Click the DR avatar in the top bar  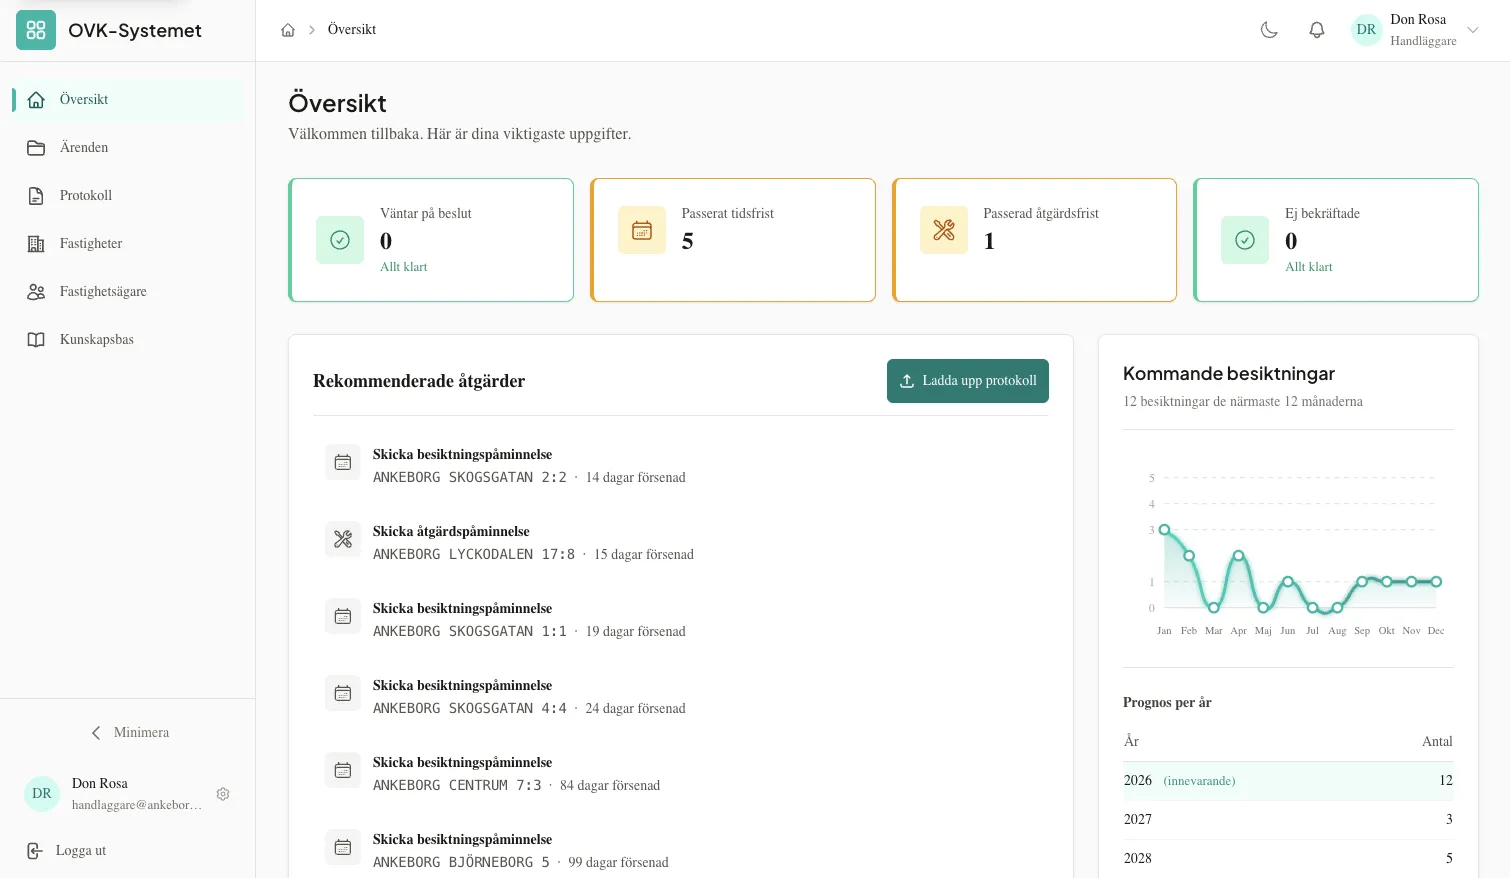[1366, 30]
